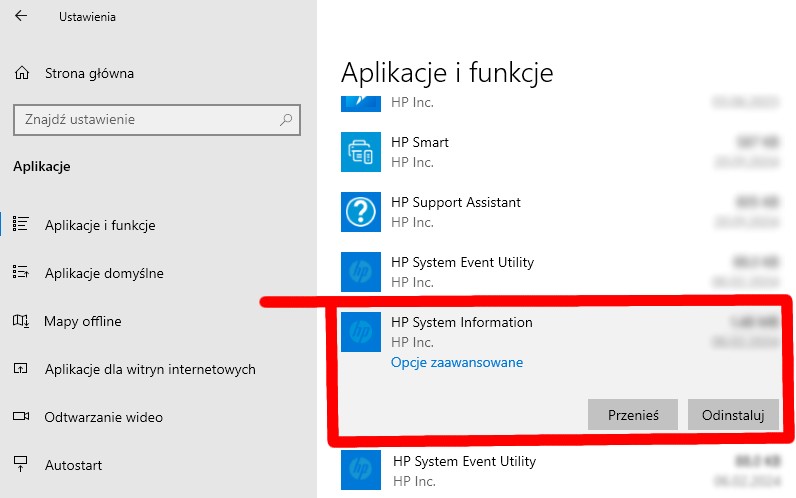796x498 pixels.
Task: Select the HP Support Assistant entry
Action: pyautogui.click(x=559, y=212)
